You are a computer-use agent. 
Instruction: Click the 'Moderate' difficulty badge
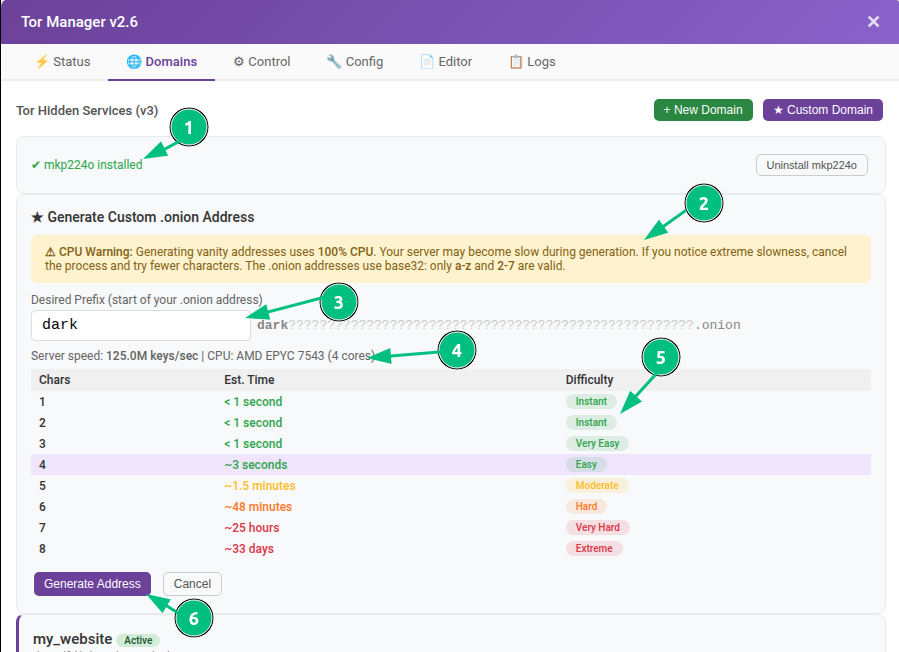(x=597, y=485)
